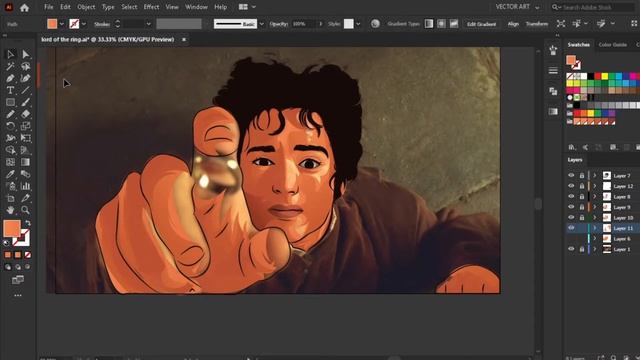Open the fill color dropdown in the control bar

click(62, 24)
